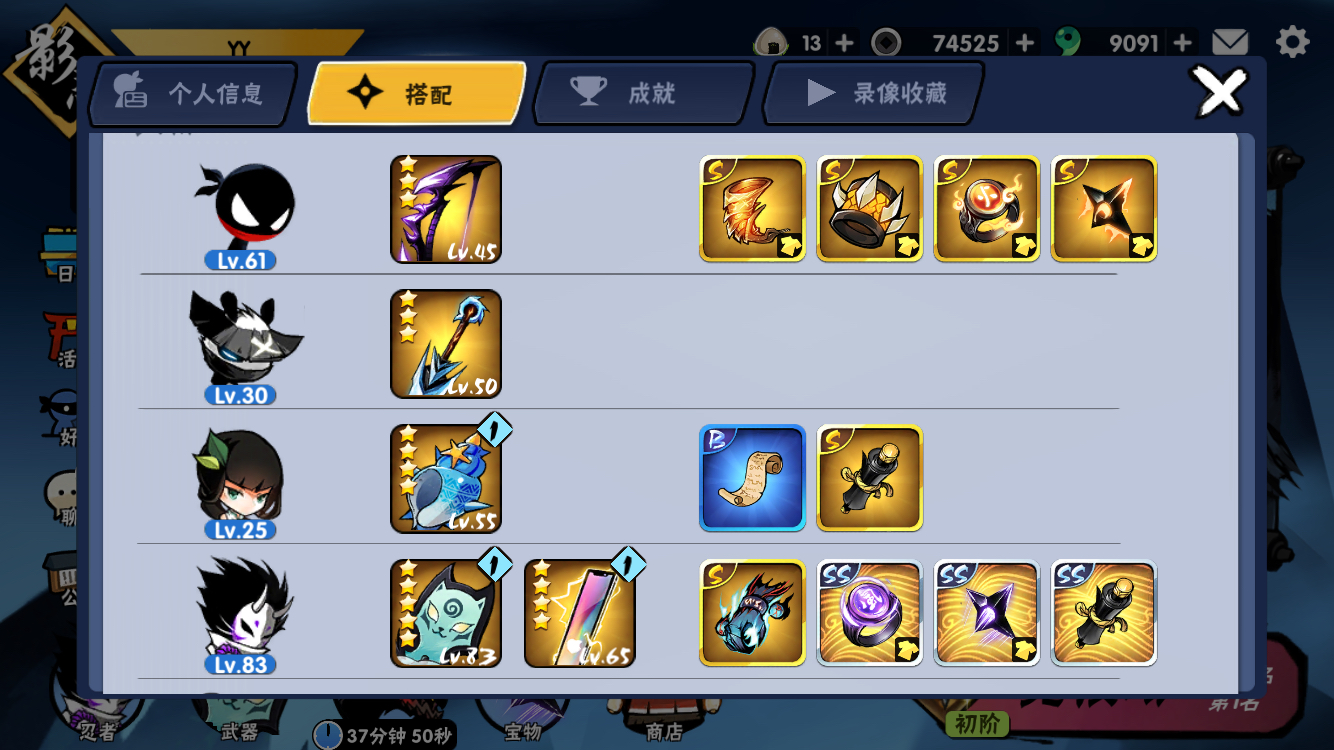Add more gold coins with plus button

(x=1025, y=43)
